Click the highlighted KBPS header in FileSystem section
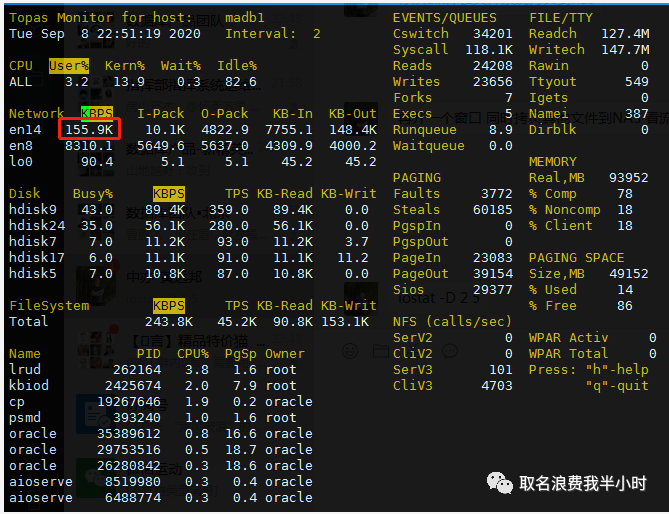This screenshot has height=514, width=669. tap(169, 306)
